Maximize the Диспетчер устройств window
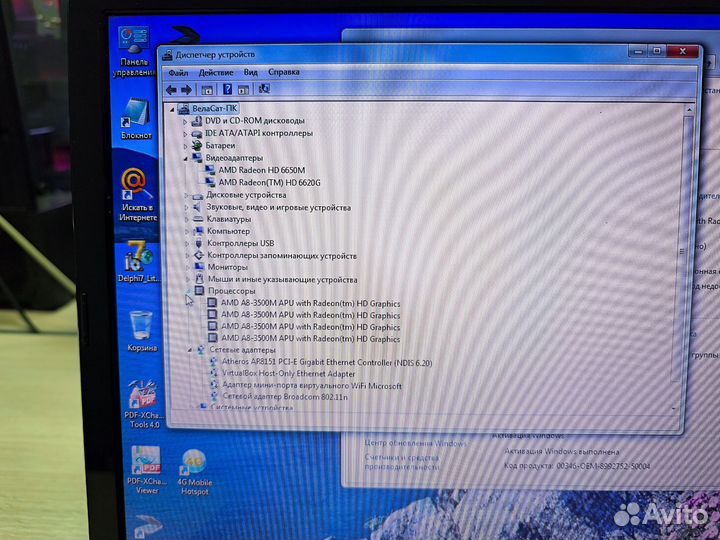 click(x=657, y=51)
